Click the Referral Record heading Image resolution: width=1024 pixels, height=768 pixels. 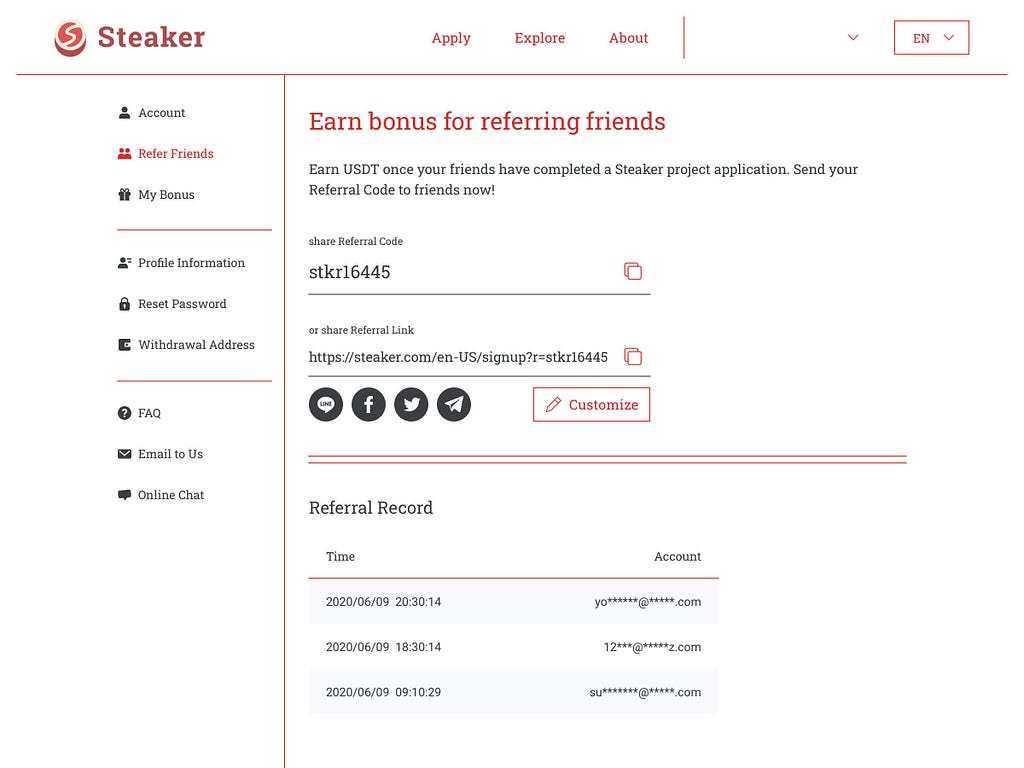[371, 507]
